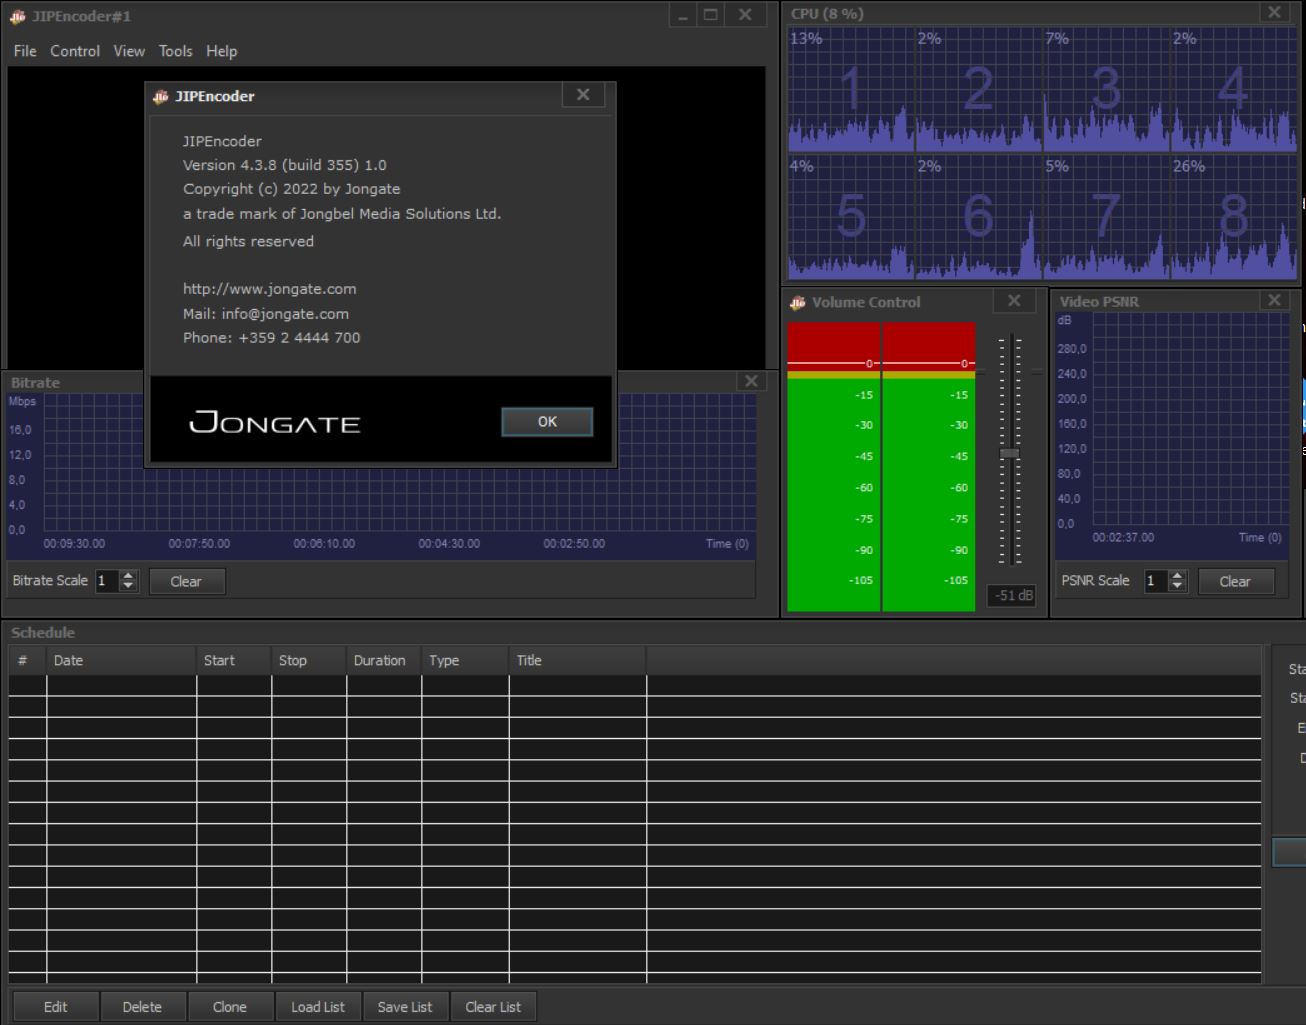The height and width of the screenshot is (1025, 1306).
Task: Click CPU core 4 usage graph
Action: (x=1234, y=90)
